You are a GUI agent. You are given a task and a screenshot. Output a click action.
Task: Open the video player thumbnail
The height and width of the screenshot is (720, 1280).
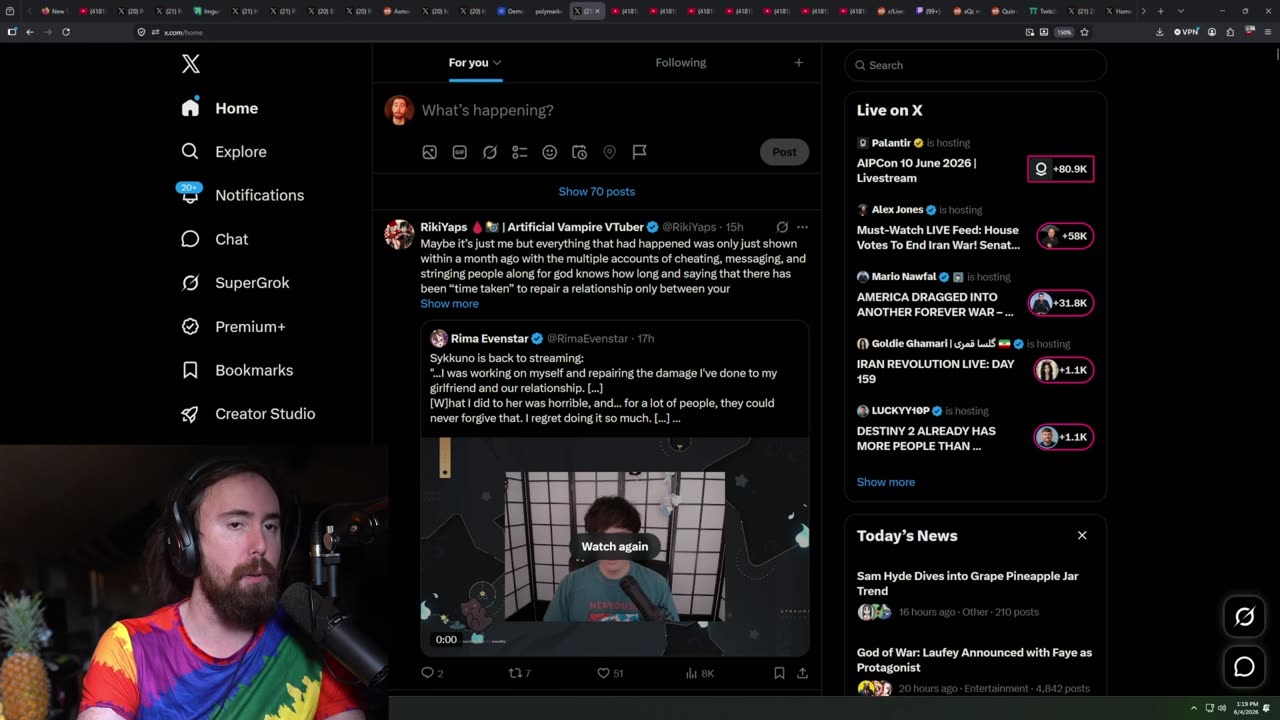coord(614,547)
